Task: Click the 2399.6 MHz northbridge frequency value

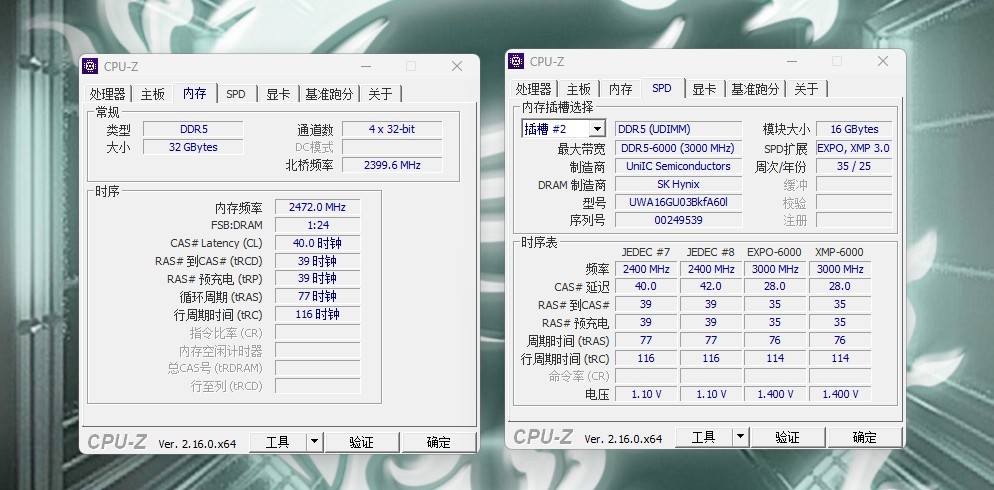Action: (392, 165)
